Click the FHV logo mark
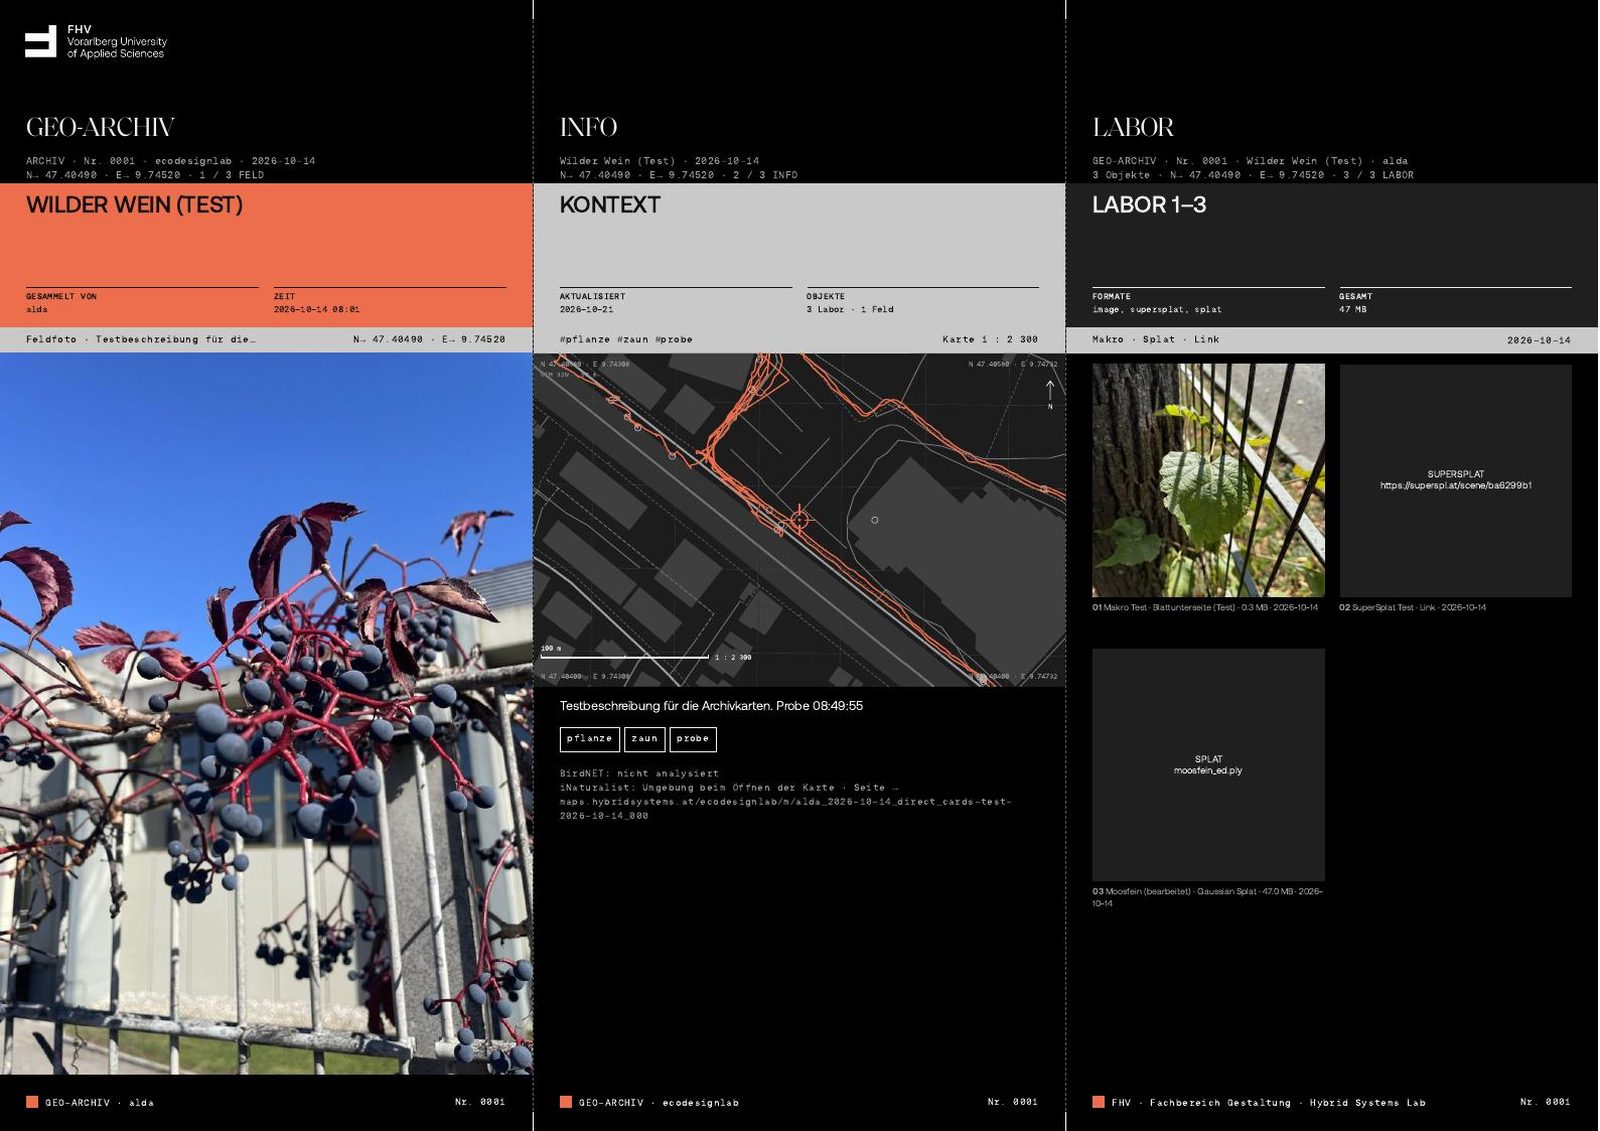The image size is (1600, 1131). pyautogui.click(x=41, y=42)
